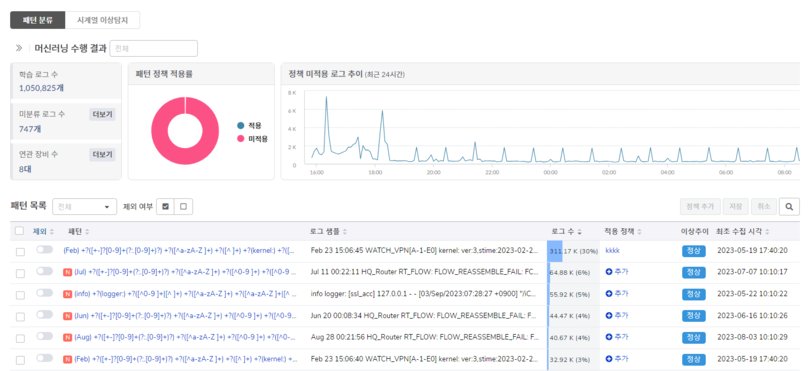Tick checkbox for info logger row
This screenshot has width=810, height=371.
(20, 296)
